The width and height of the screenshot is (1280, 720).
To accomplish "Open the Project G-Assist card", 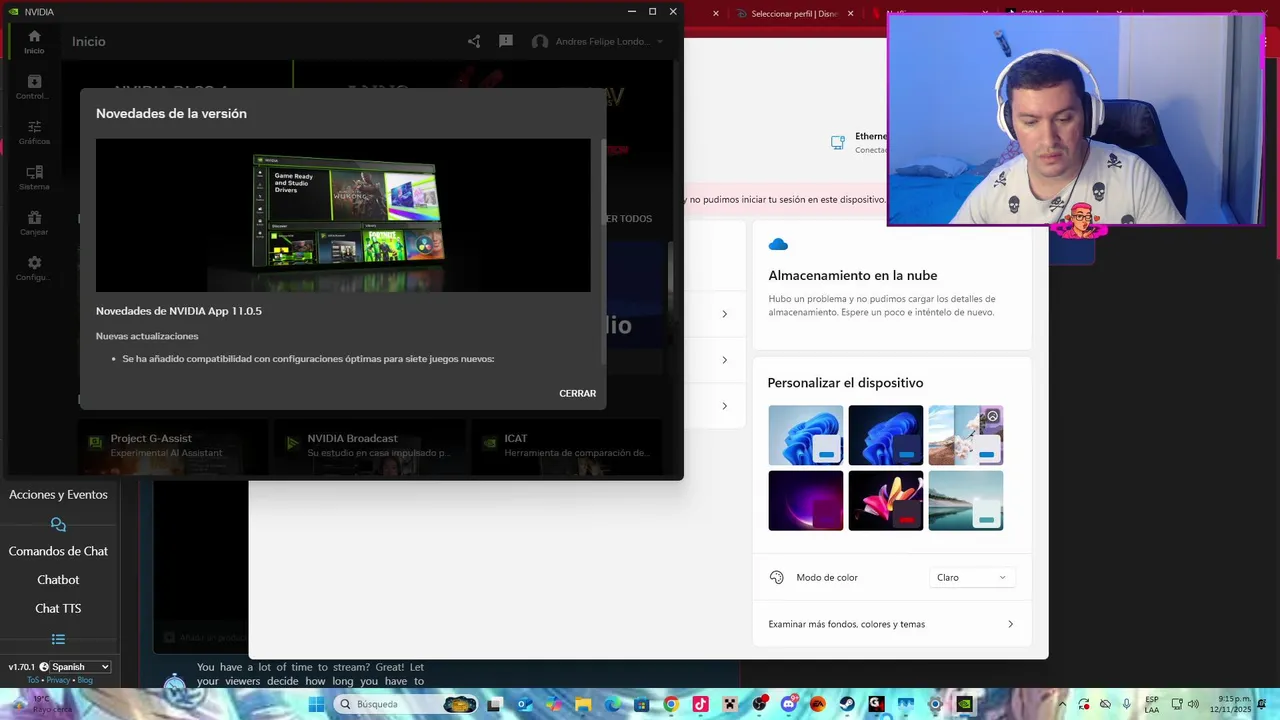I will (x=173, y=445).
